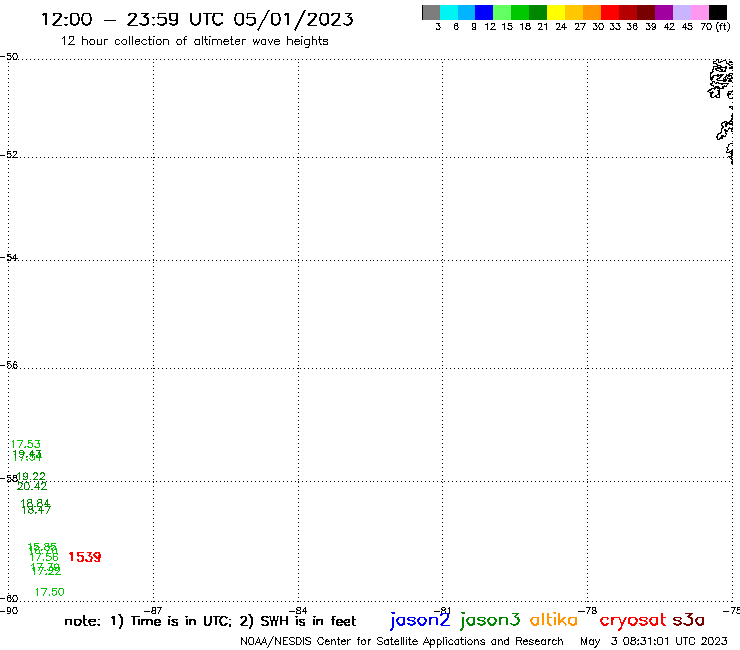Click the wave height value 17.53

pos(26,444)
